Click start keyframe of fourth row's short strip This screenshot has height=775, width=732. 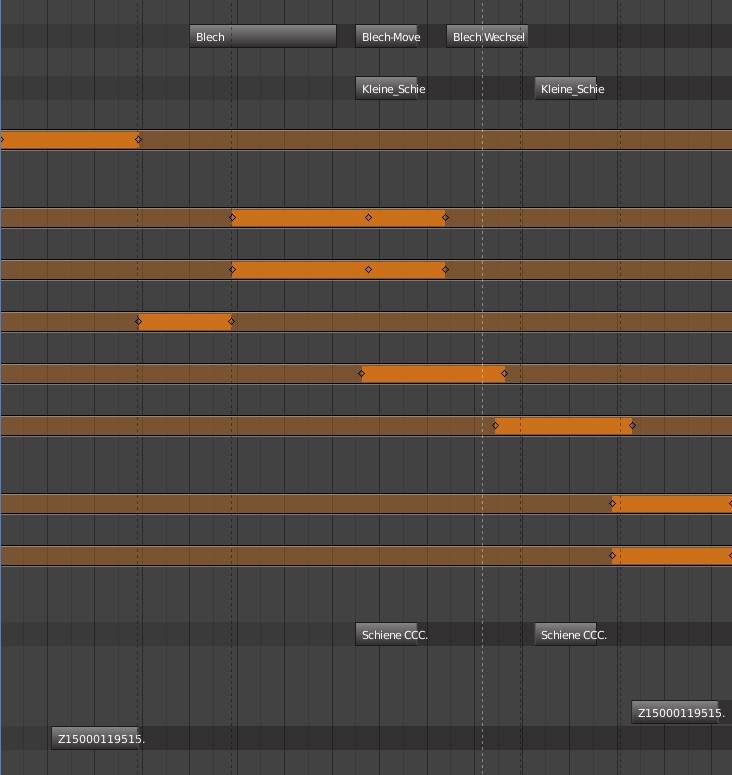click(x=138, y=322)
